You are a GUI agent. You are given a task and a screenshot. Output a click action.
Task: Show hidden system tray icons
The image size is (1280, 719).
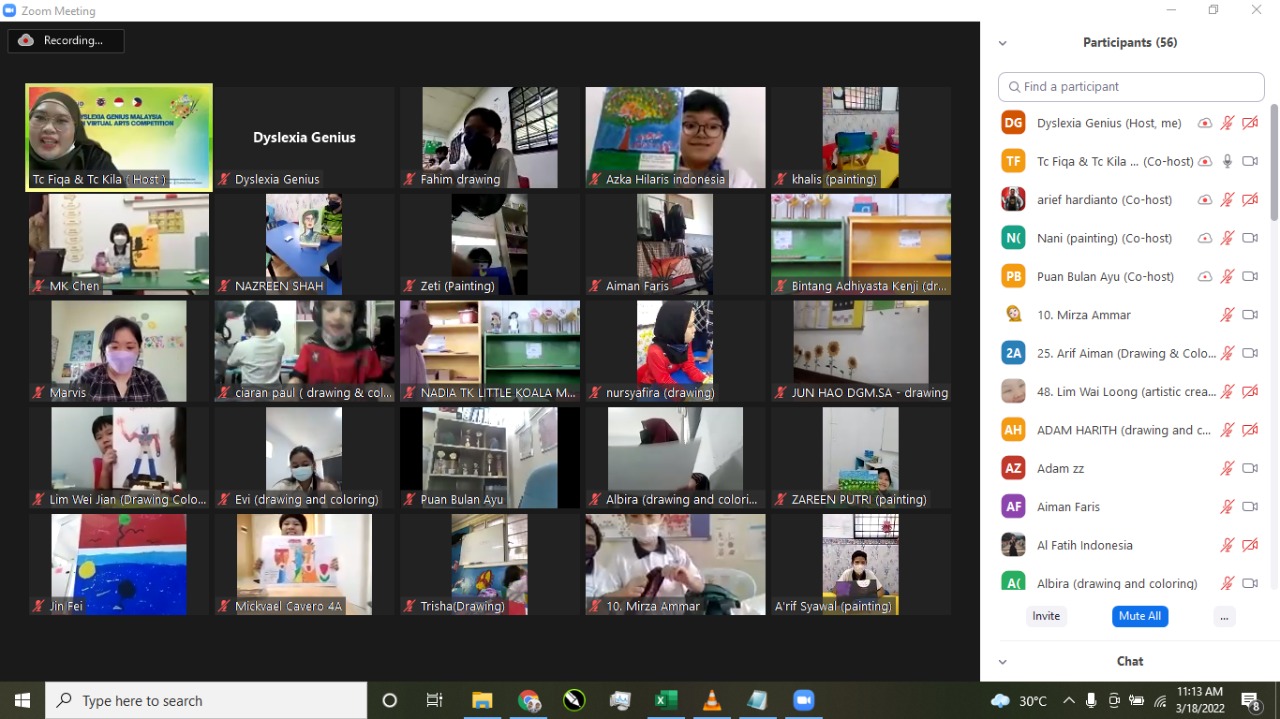pyautogui.click(x=1069, y=700)
